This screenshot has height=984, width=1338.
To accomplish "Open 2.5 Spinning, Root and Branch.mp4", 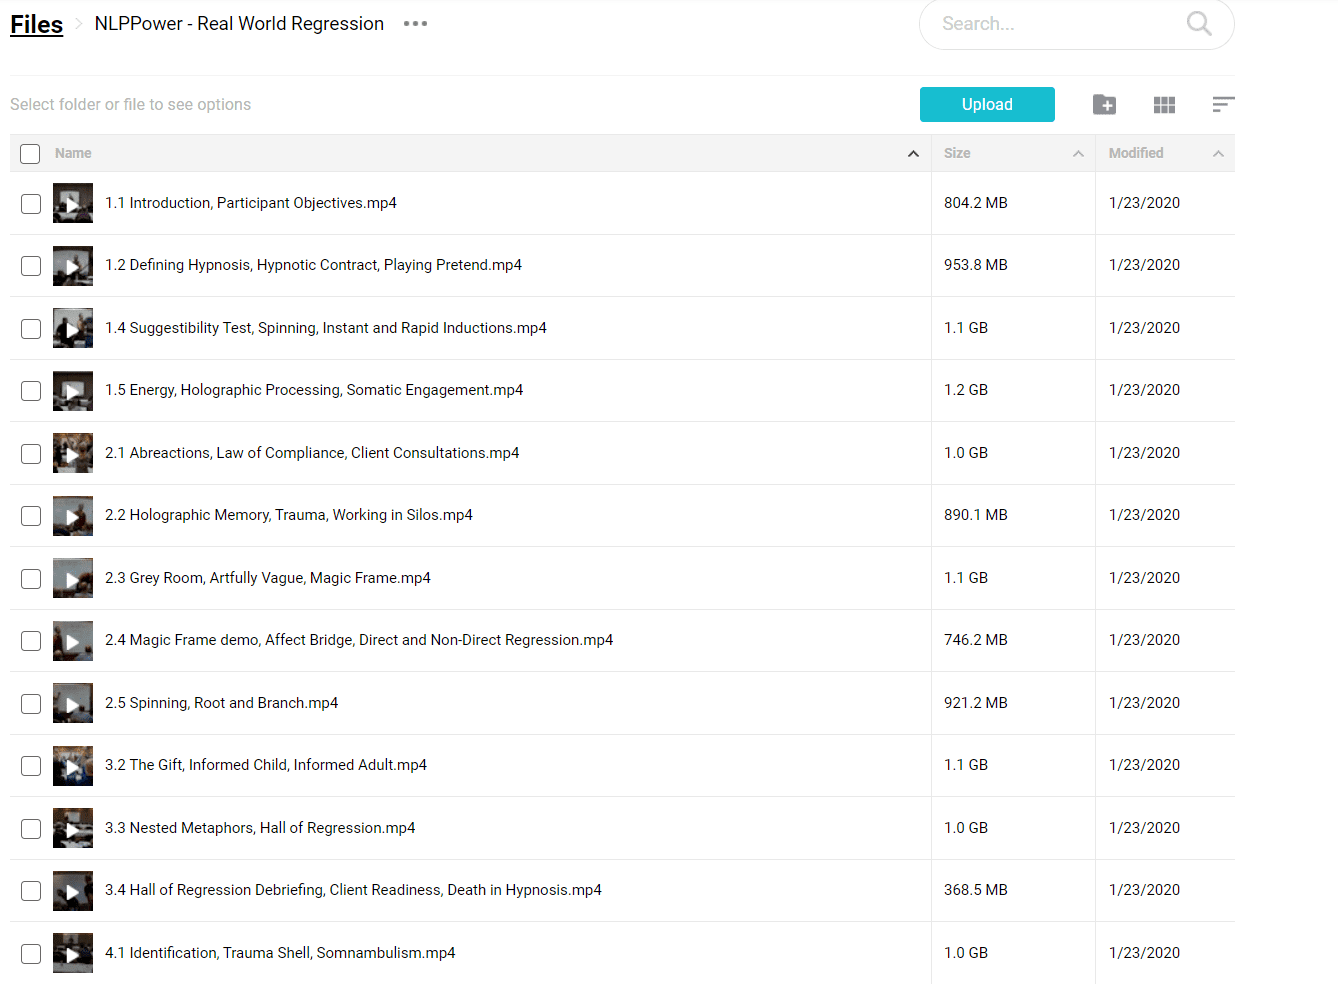I will [x=222, y=703].
